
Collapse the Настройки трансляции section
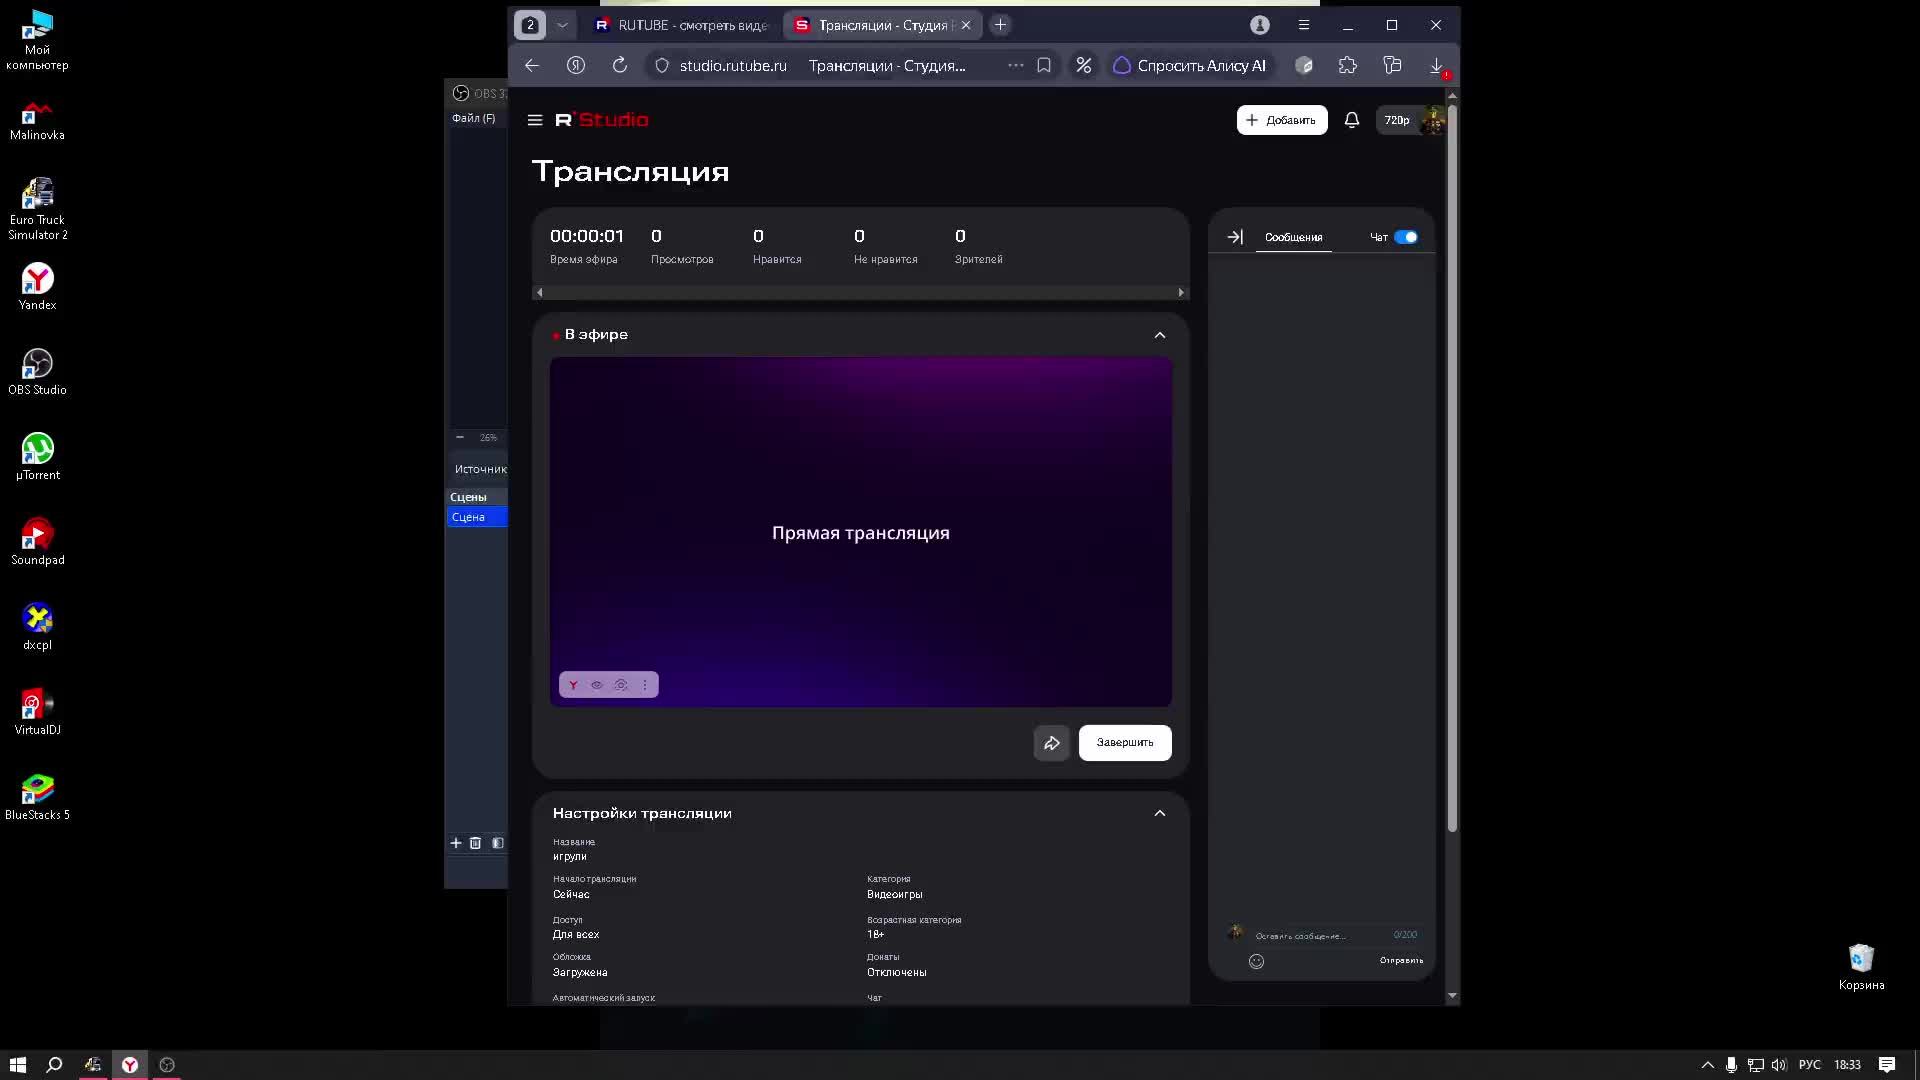point(1160,813)
